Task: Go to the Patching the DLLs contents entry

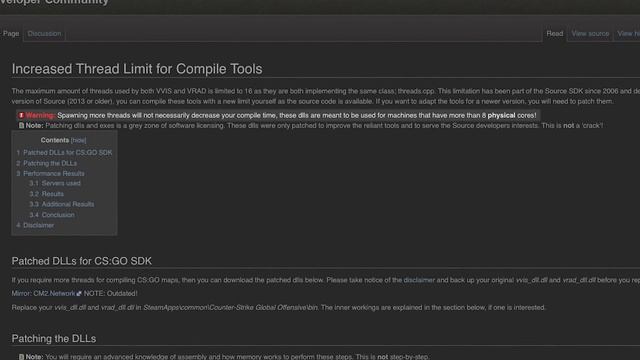Action: point(47,163)
